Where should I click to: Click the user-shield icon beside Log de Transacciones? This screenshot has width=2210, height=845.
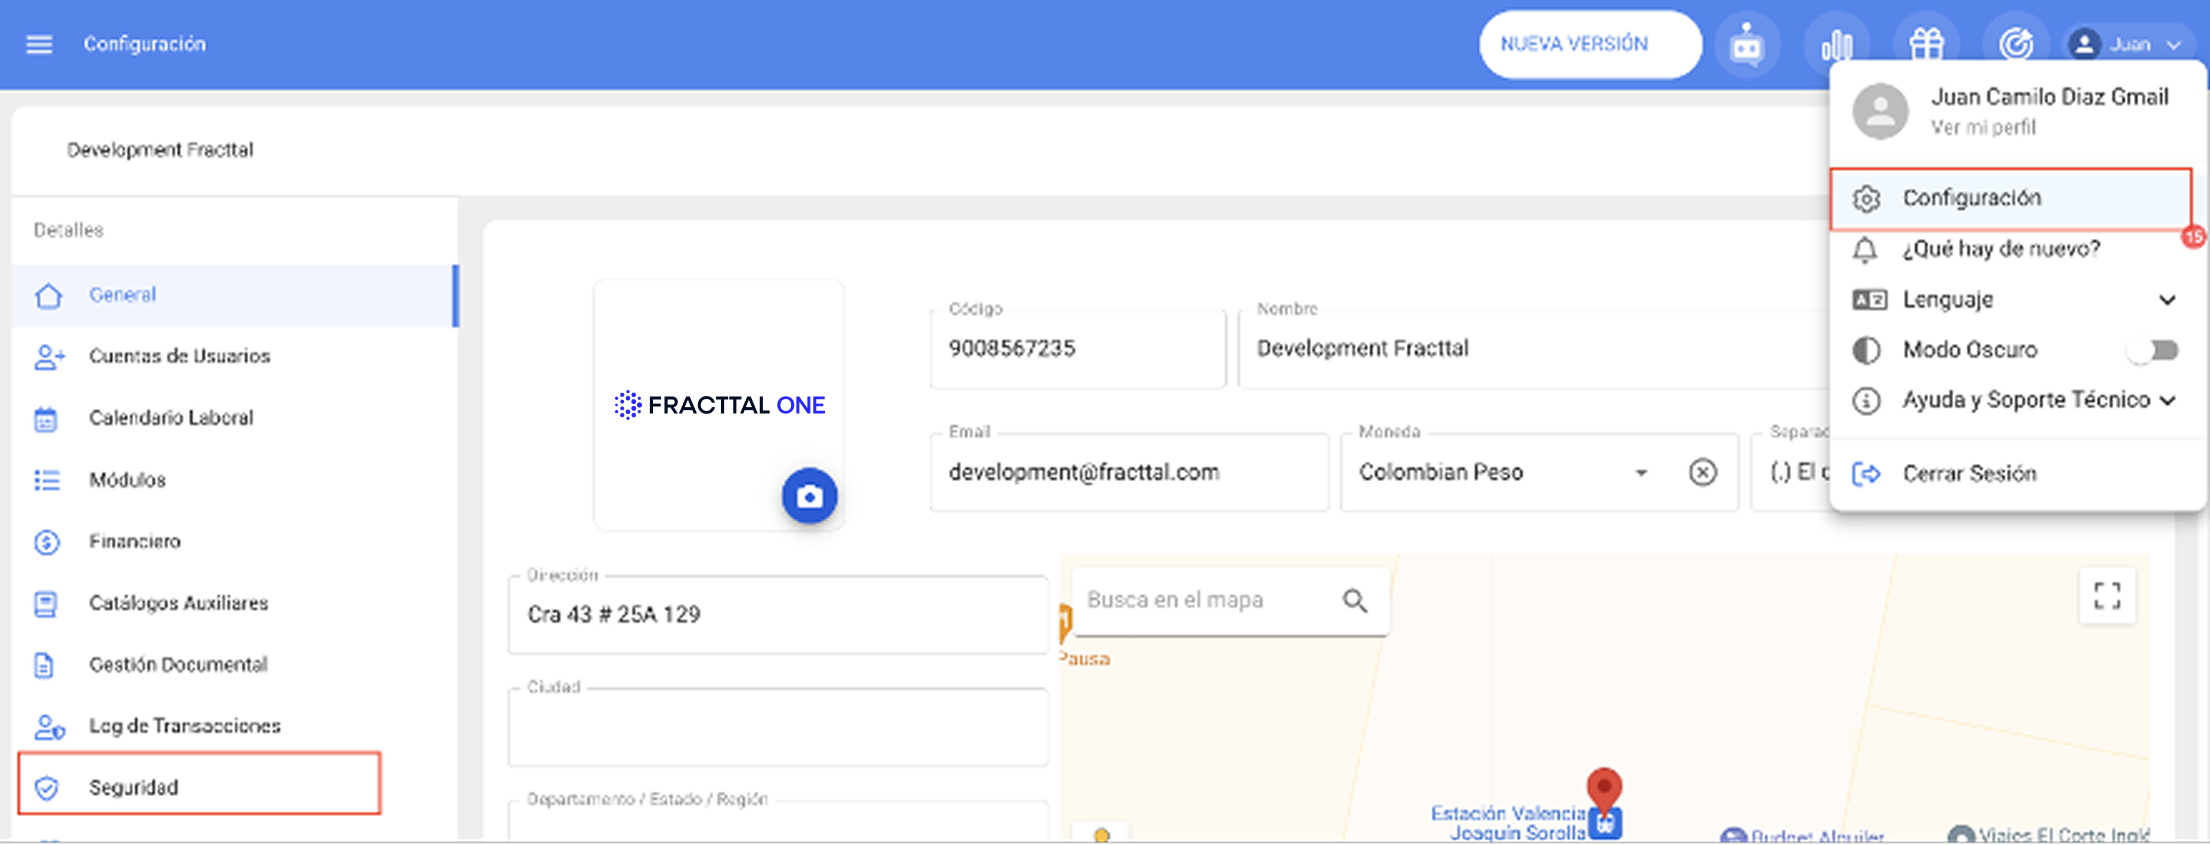(x=49, y=727)
